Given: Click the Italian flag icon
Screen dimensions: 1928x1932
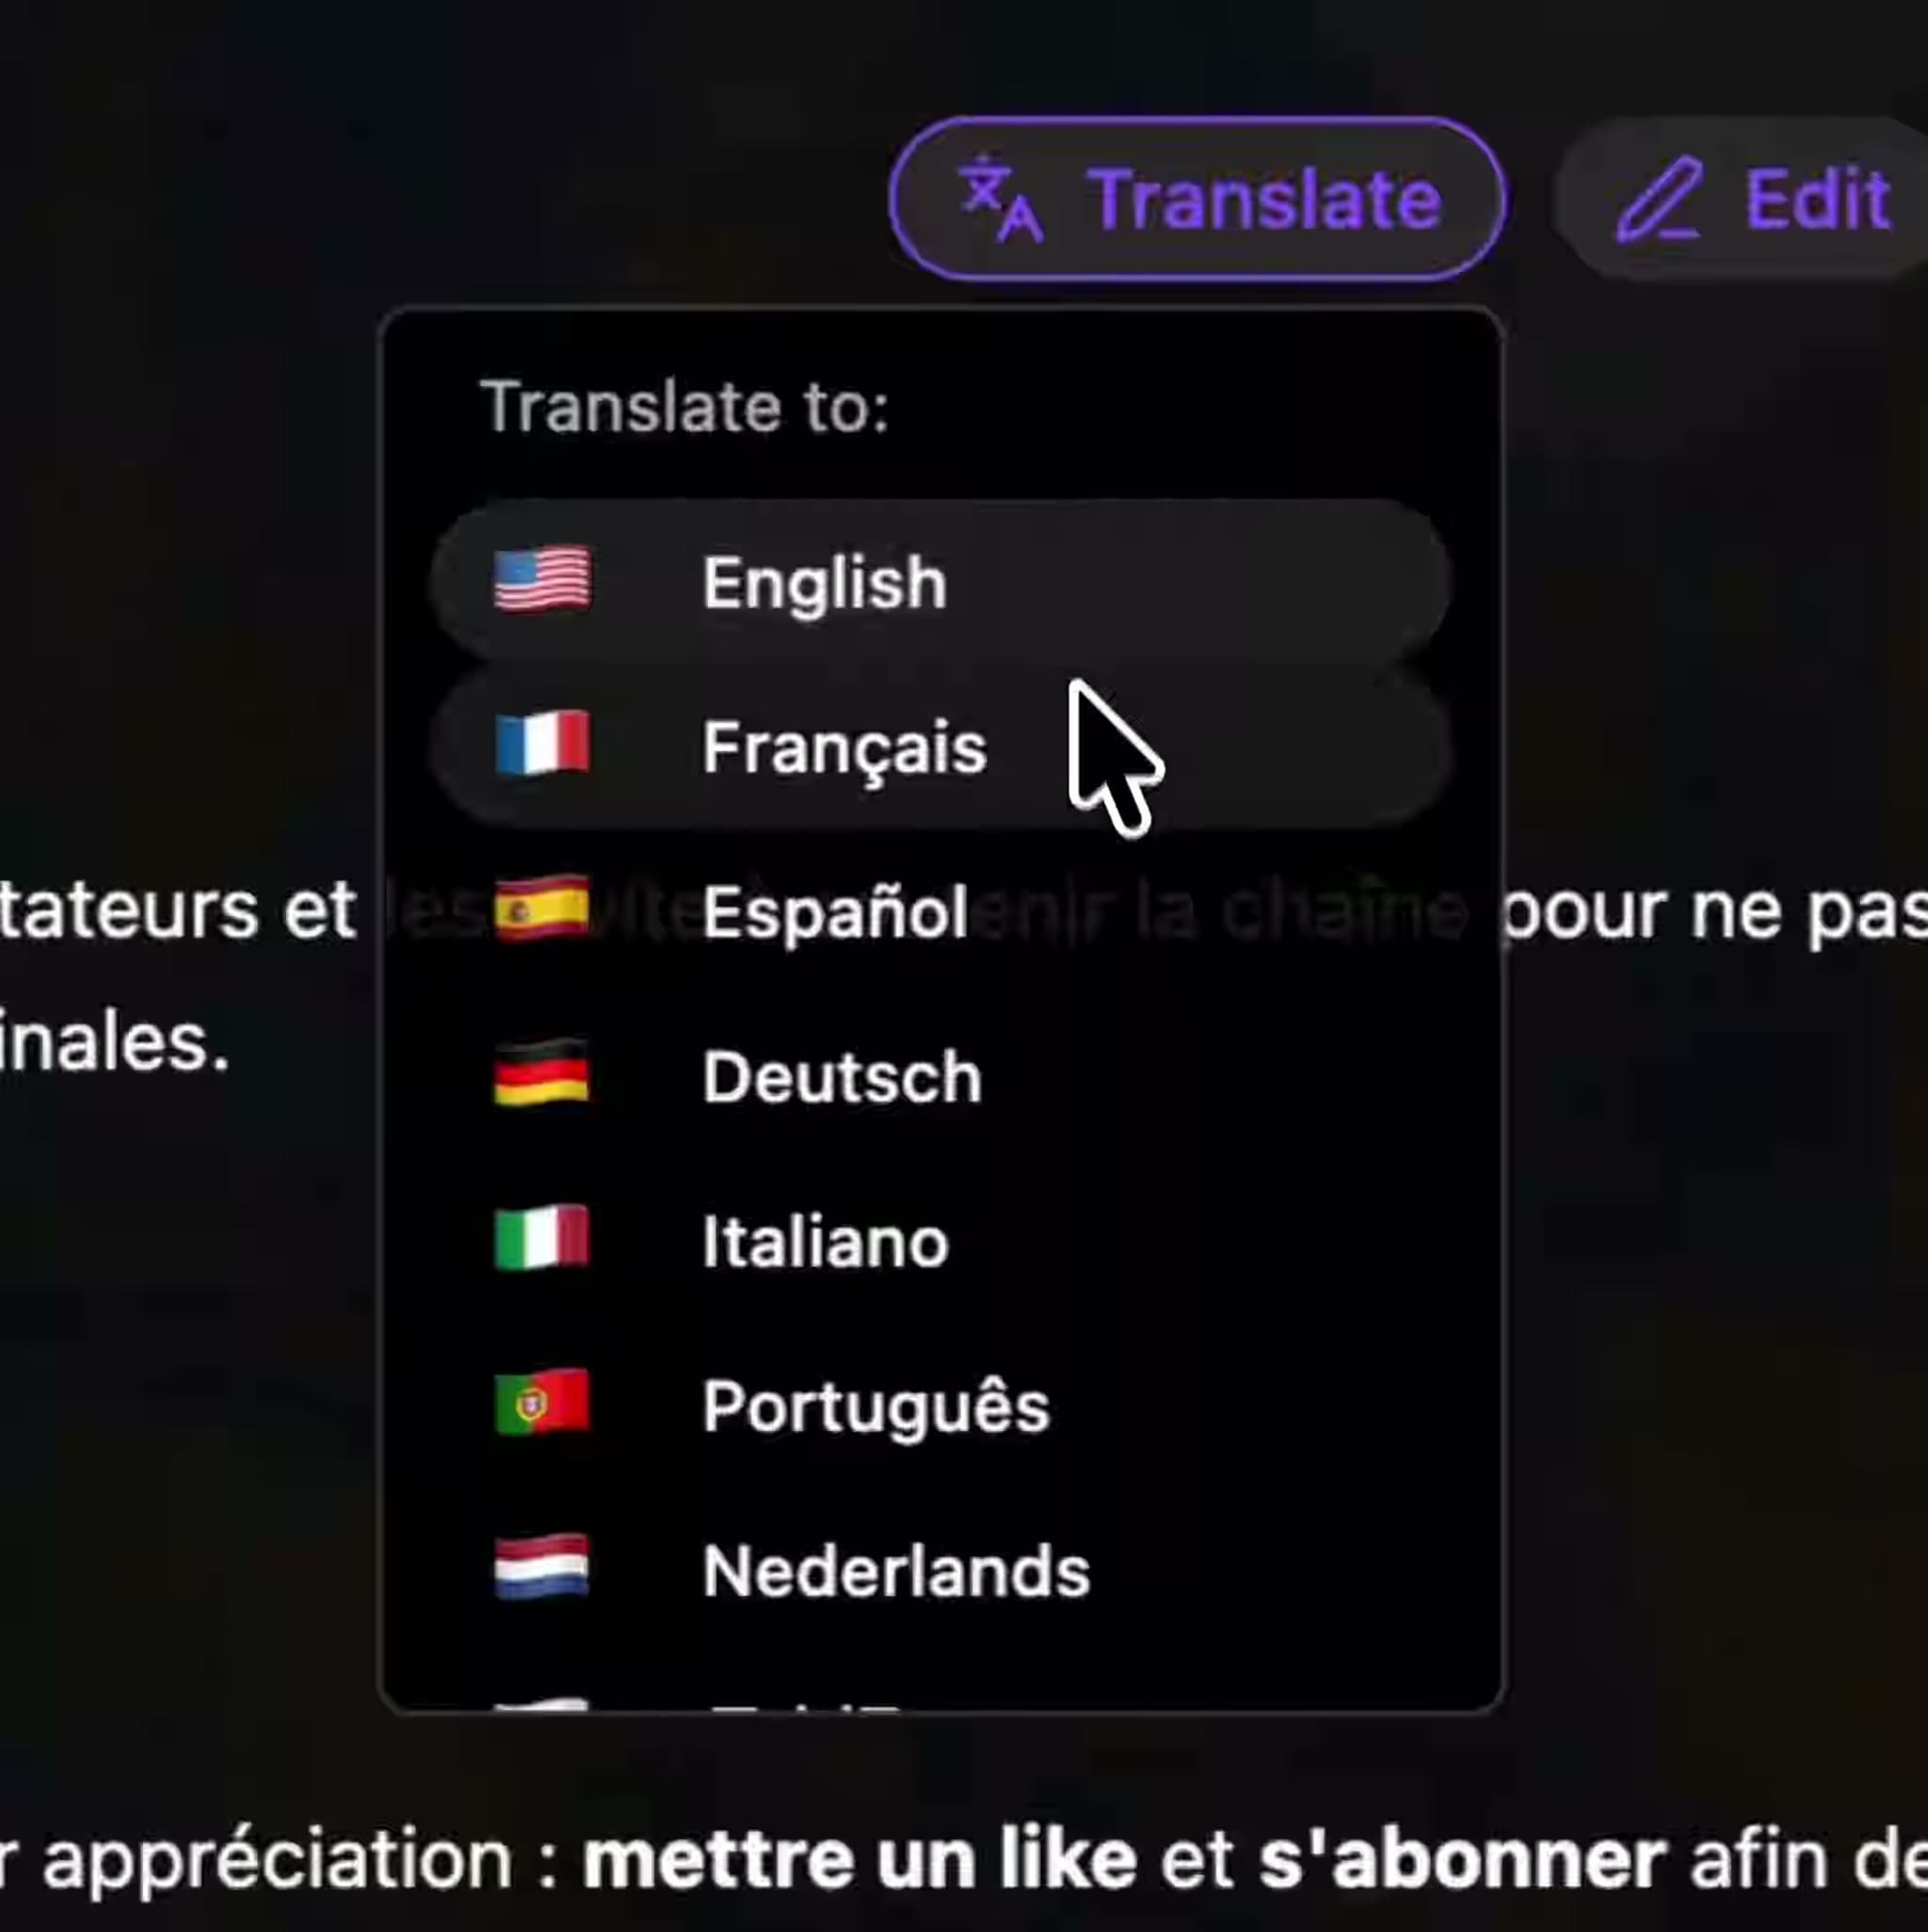Looking at the screenshot, I should 542,1238.
